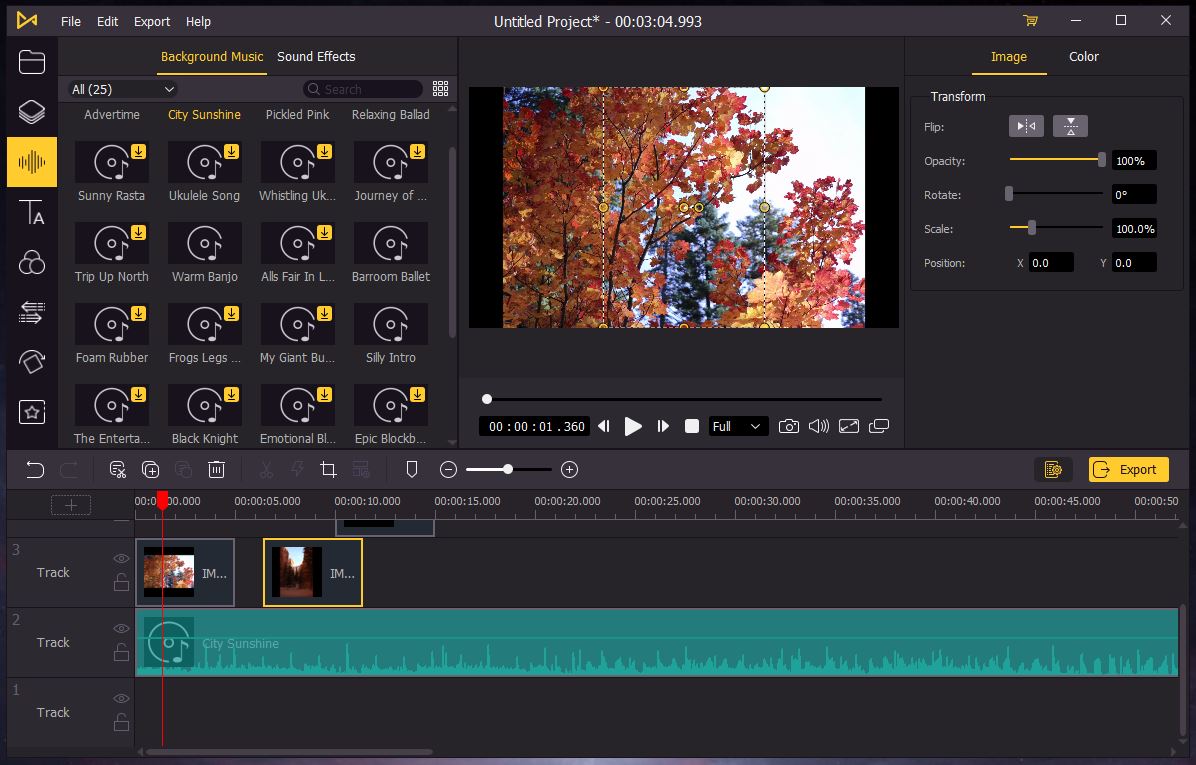1196x765 pixels.
Task: Take a snapshot with camera icon
Action: click(789, 426)
